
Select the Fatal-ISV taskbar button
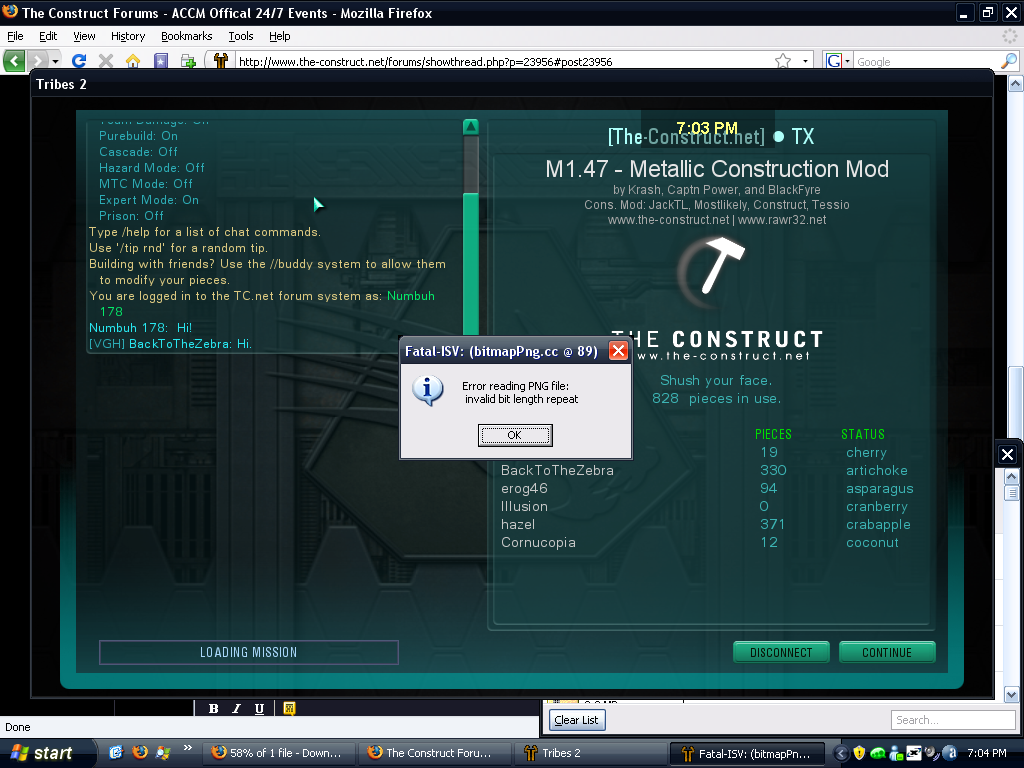point(746,753)
